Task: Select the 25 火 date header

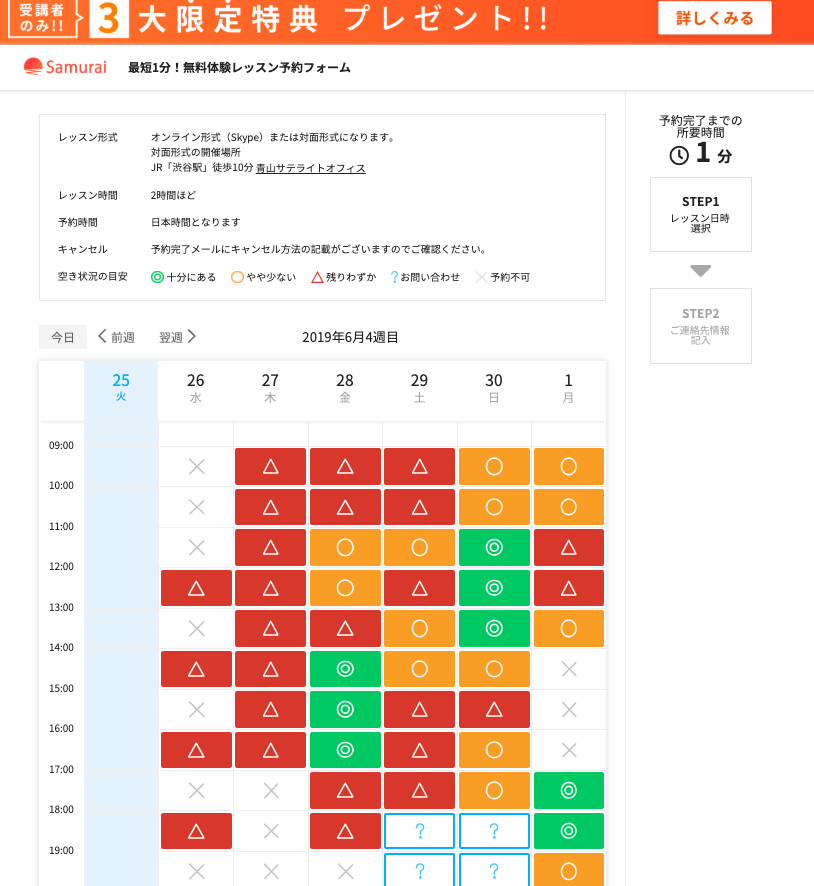Action: point(121,388)
